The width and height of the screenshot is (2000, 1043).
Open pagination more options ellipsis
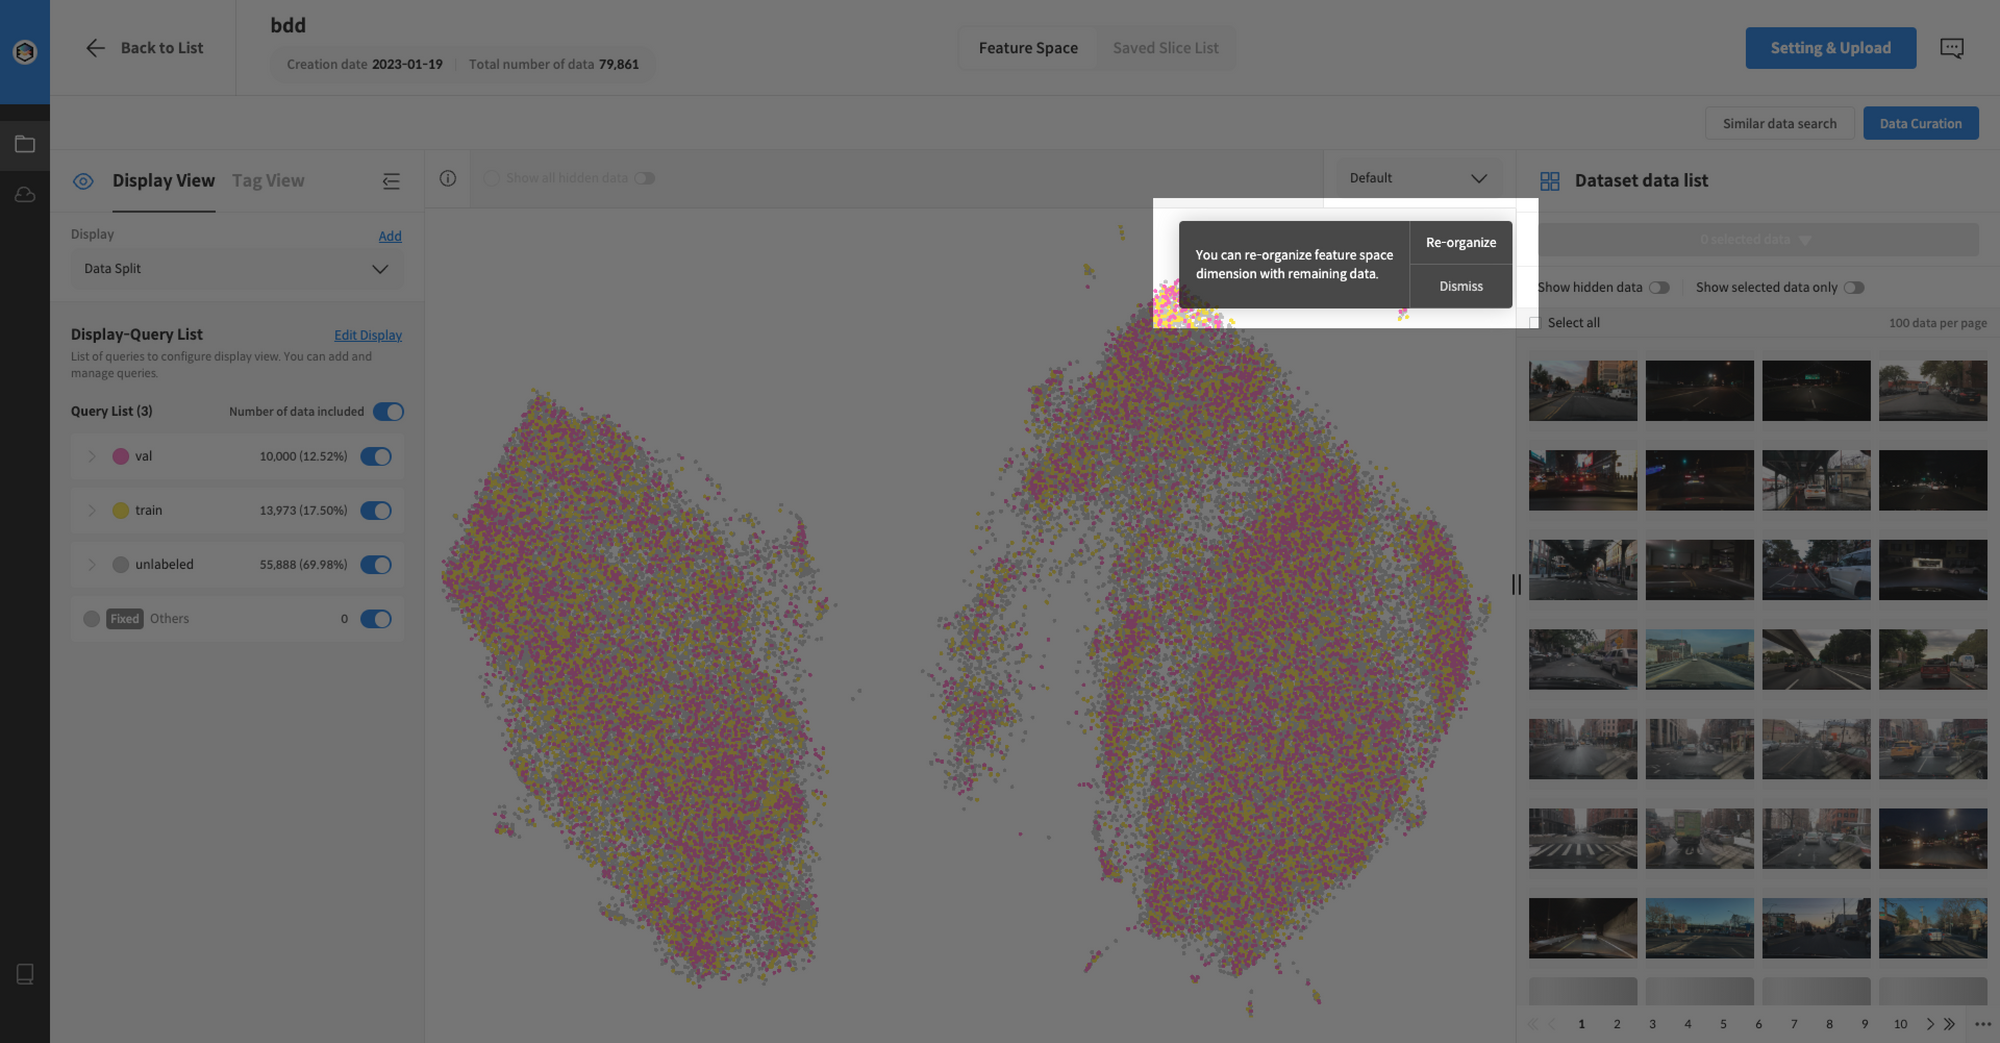pyautogui.click(x=1983, y=1024)
